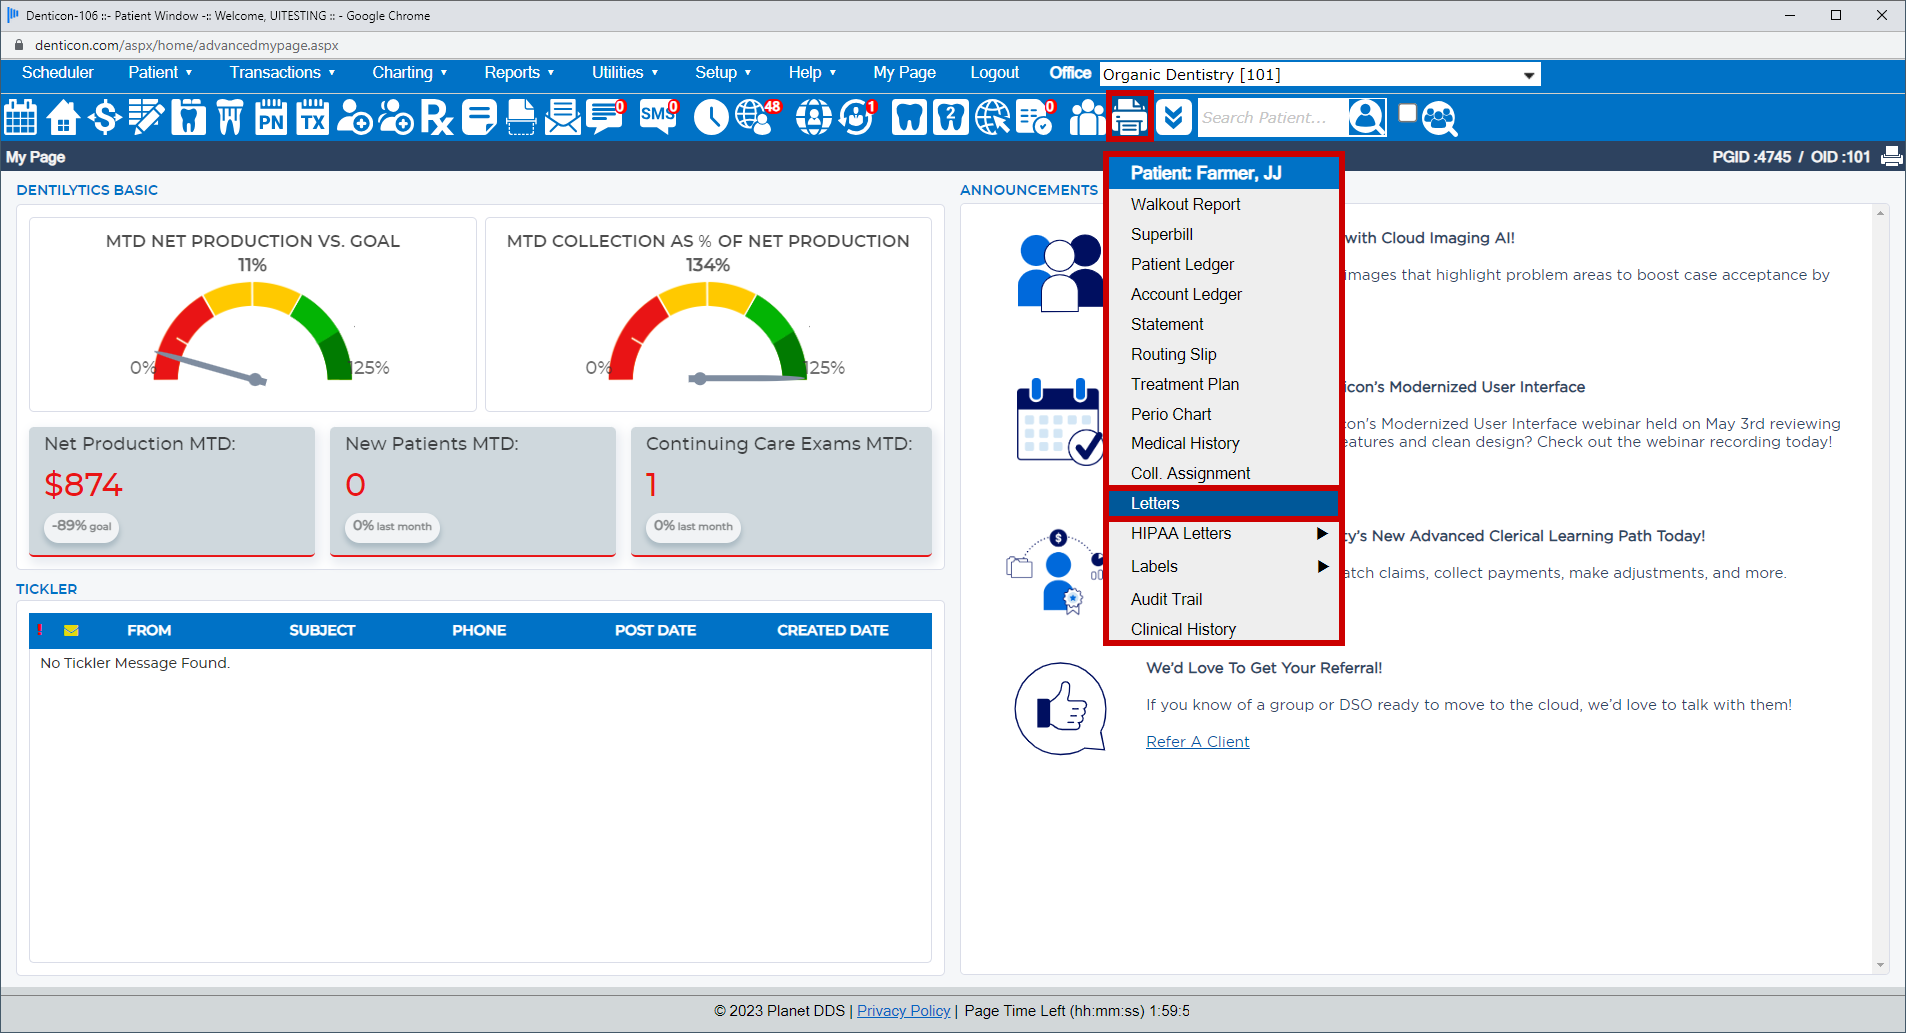Open the envelope letter mail icon
This screenshot has height=1033, width=1906.
563,118
